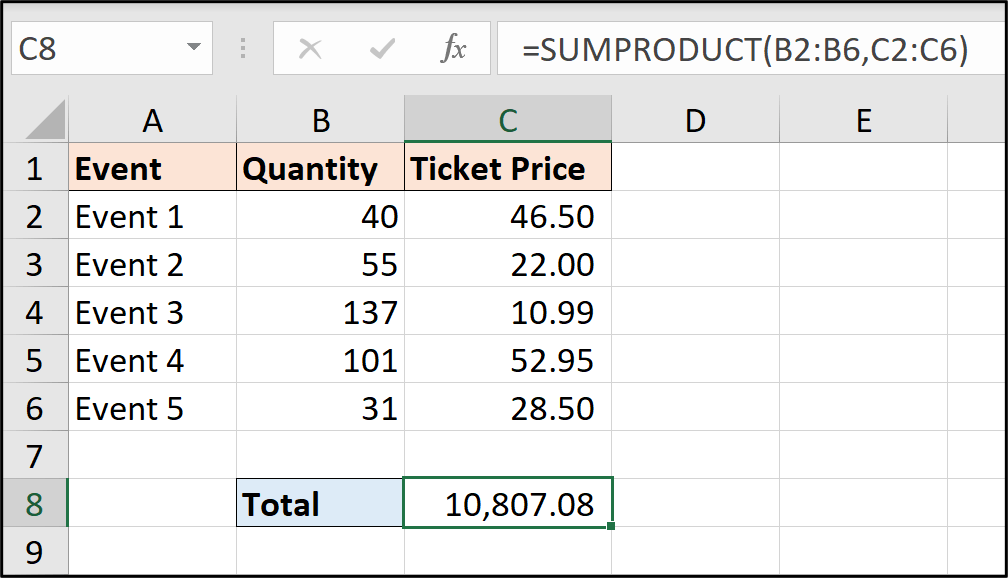
Task: Select column C header
Action: [507, 120]
